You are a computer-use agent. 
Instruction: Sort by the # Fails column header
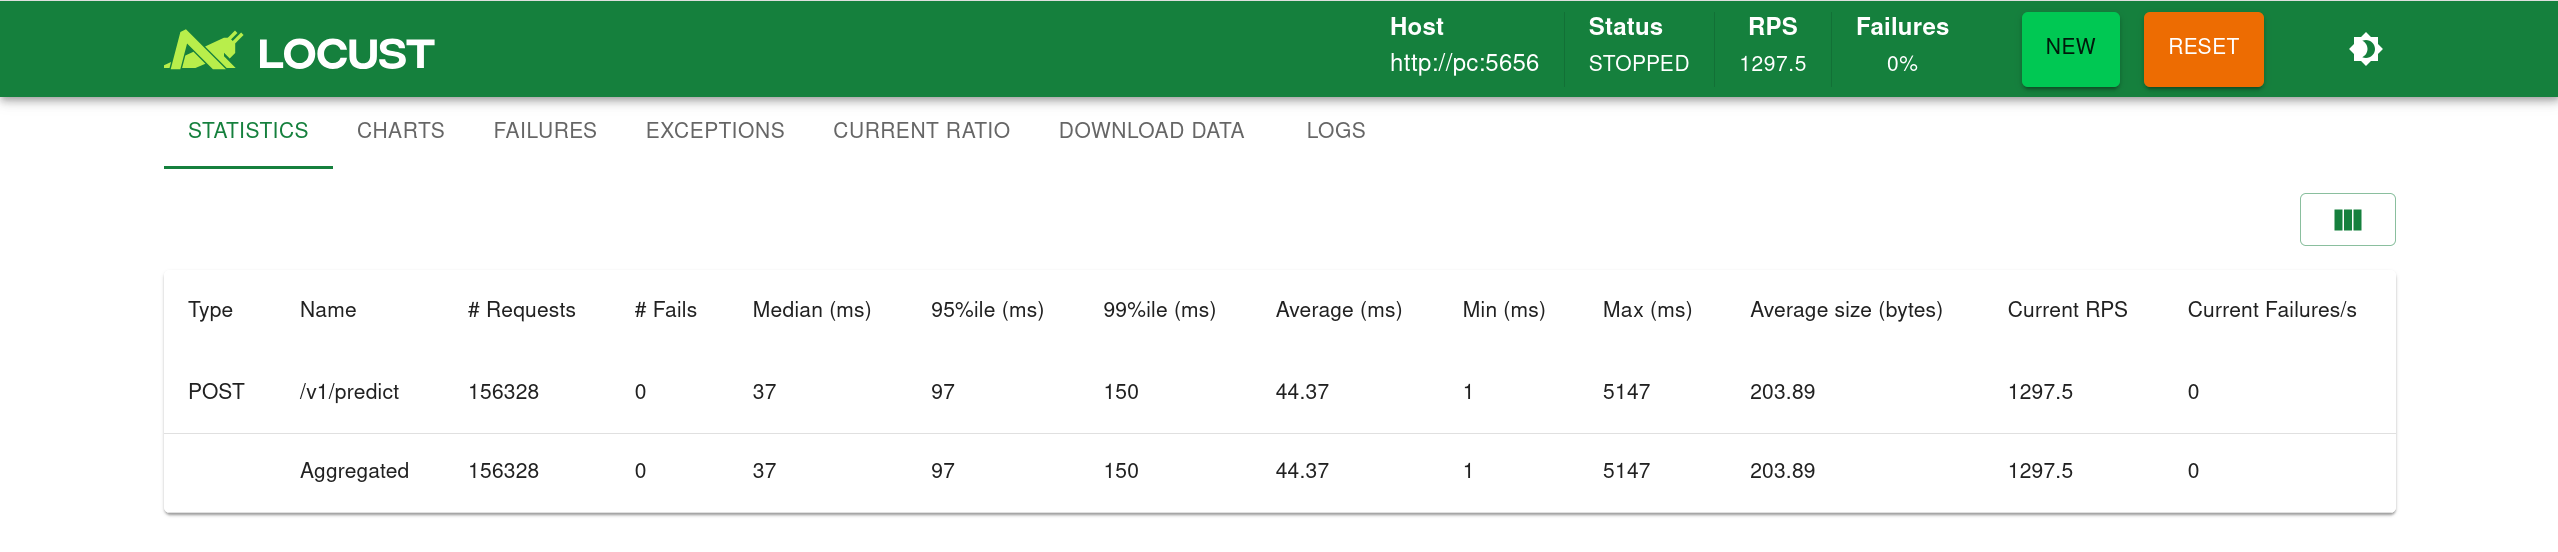coord(666,310)
